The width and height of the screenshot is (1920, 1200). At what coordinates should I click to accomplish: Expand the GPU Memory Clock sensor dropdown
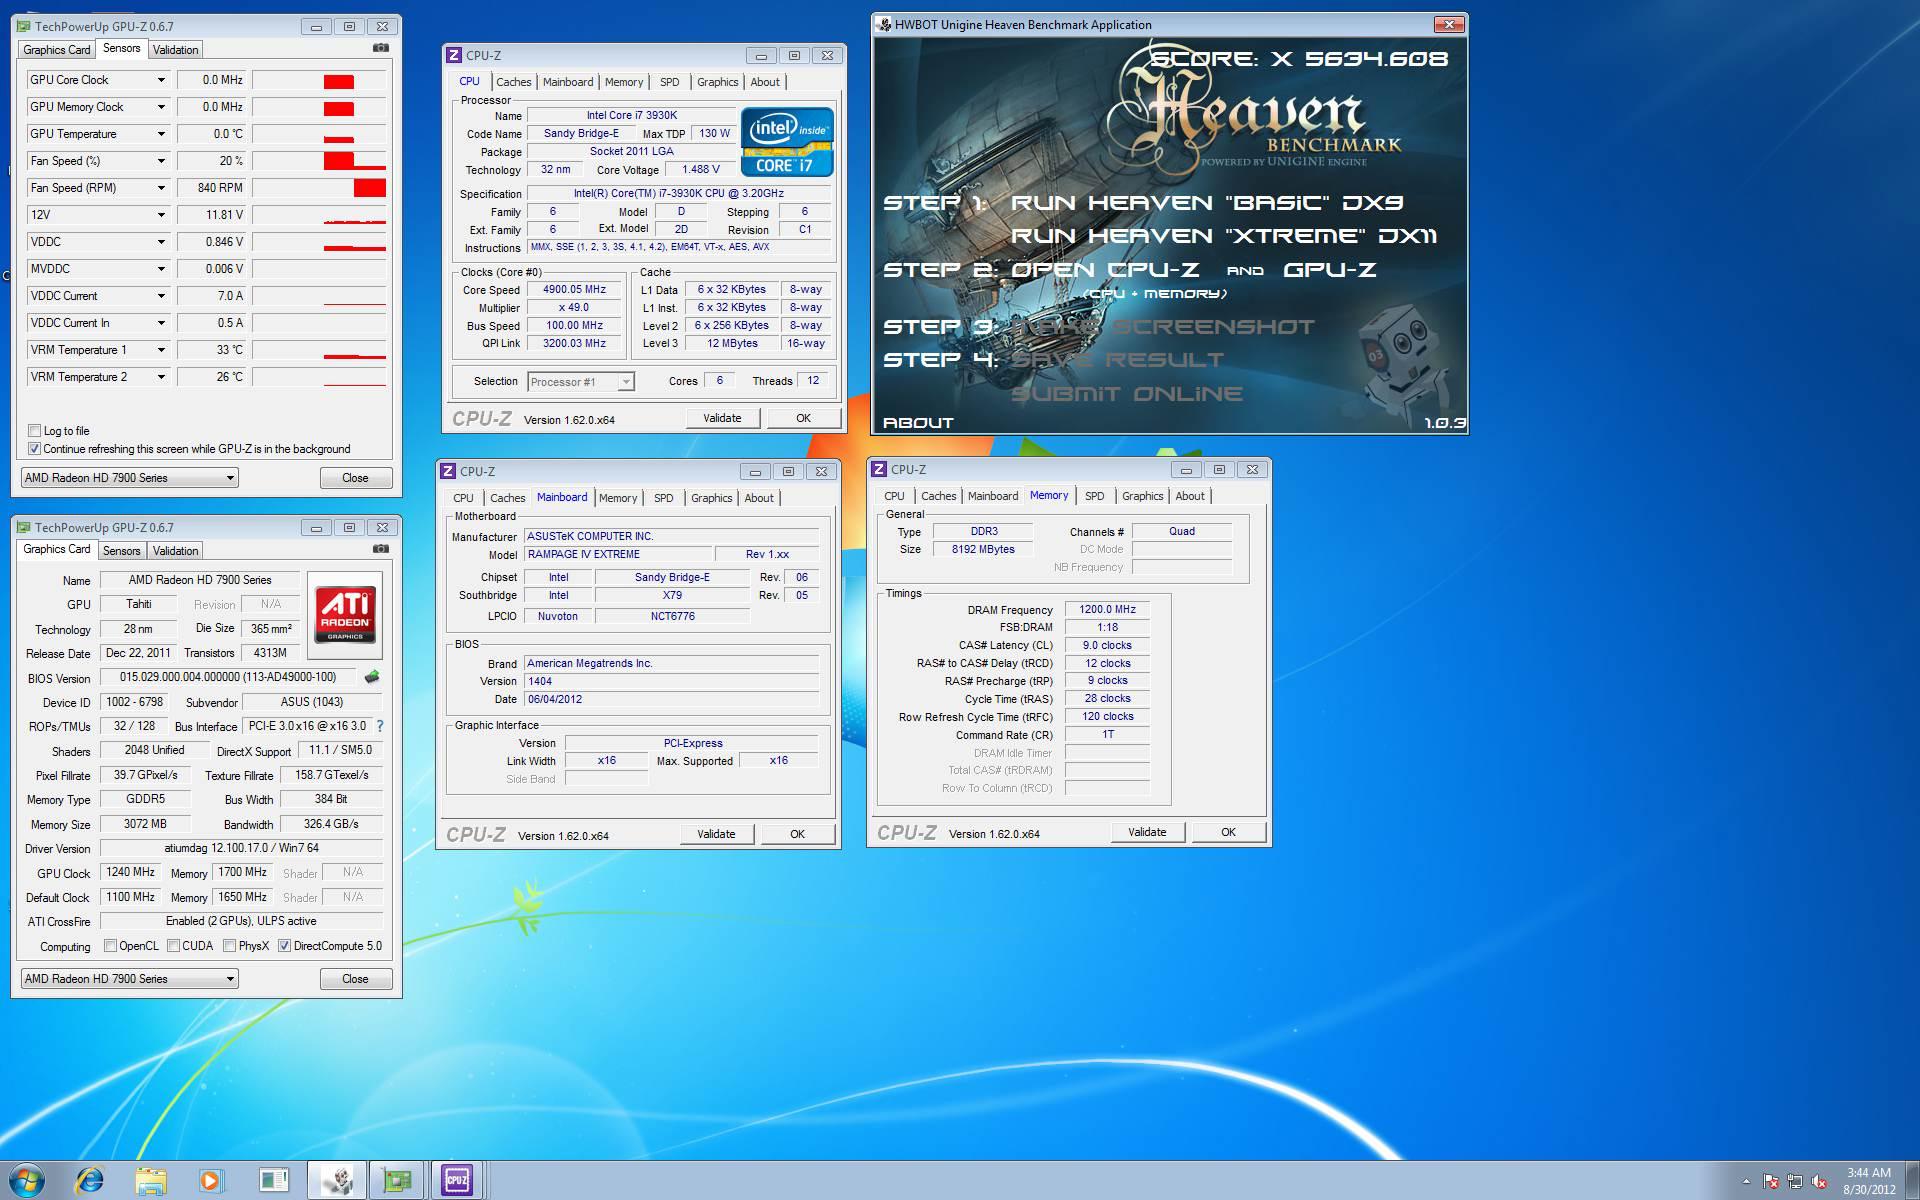tap(160, 107)
